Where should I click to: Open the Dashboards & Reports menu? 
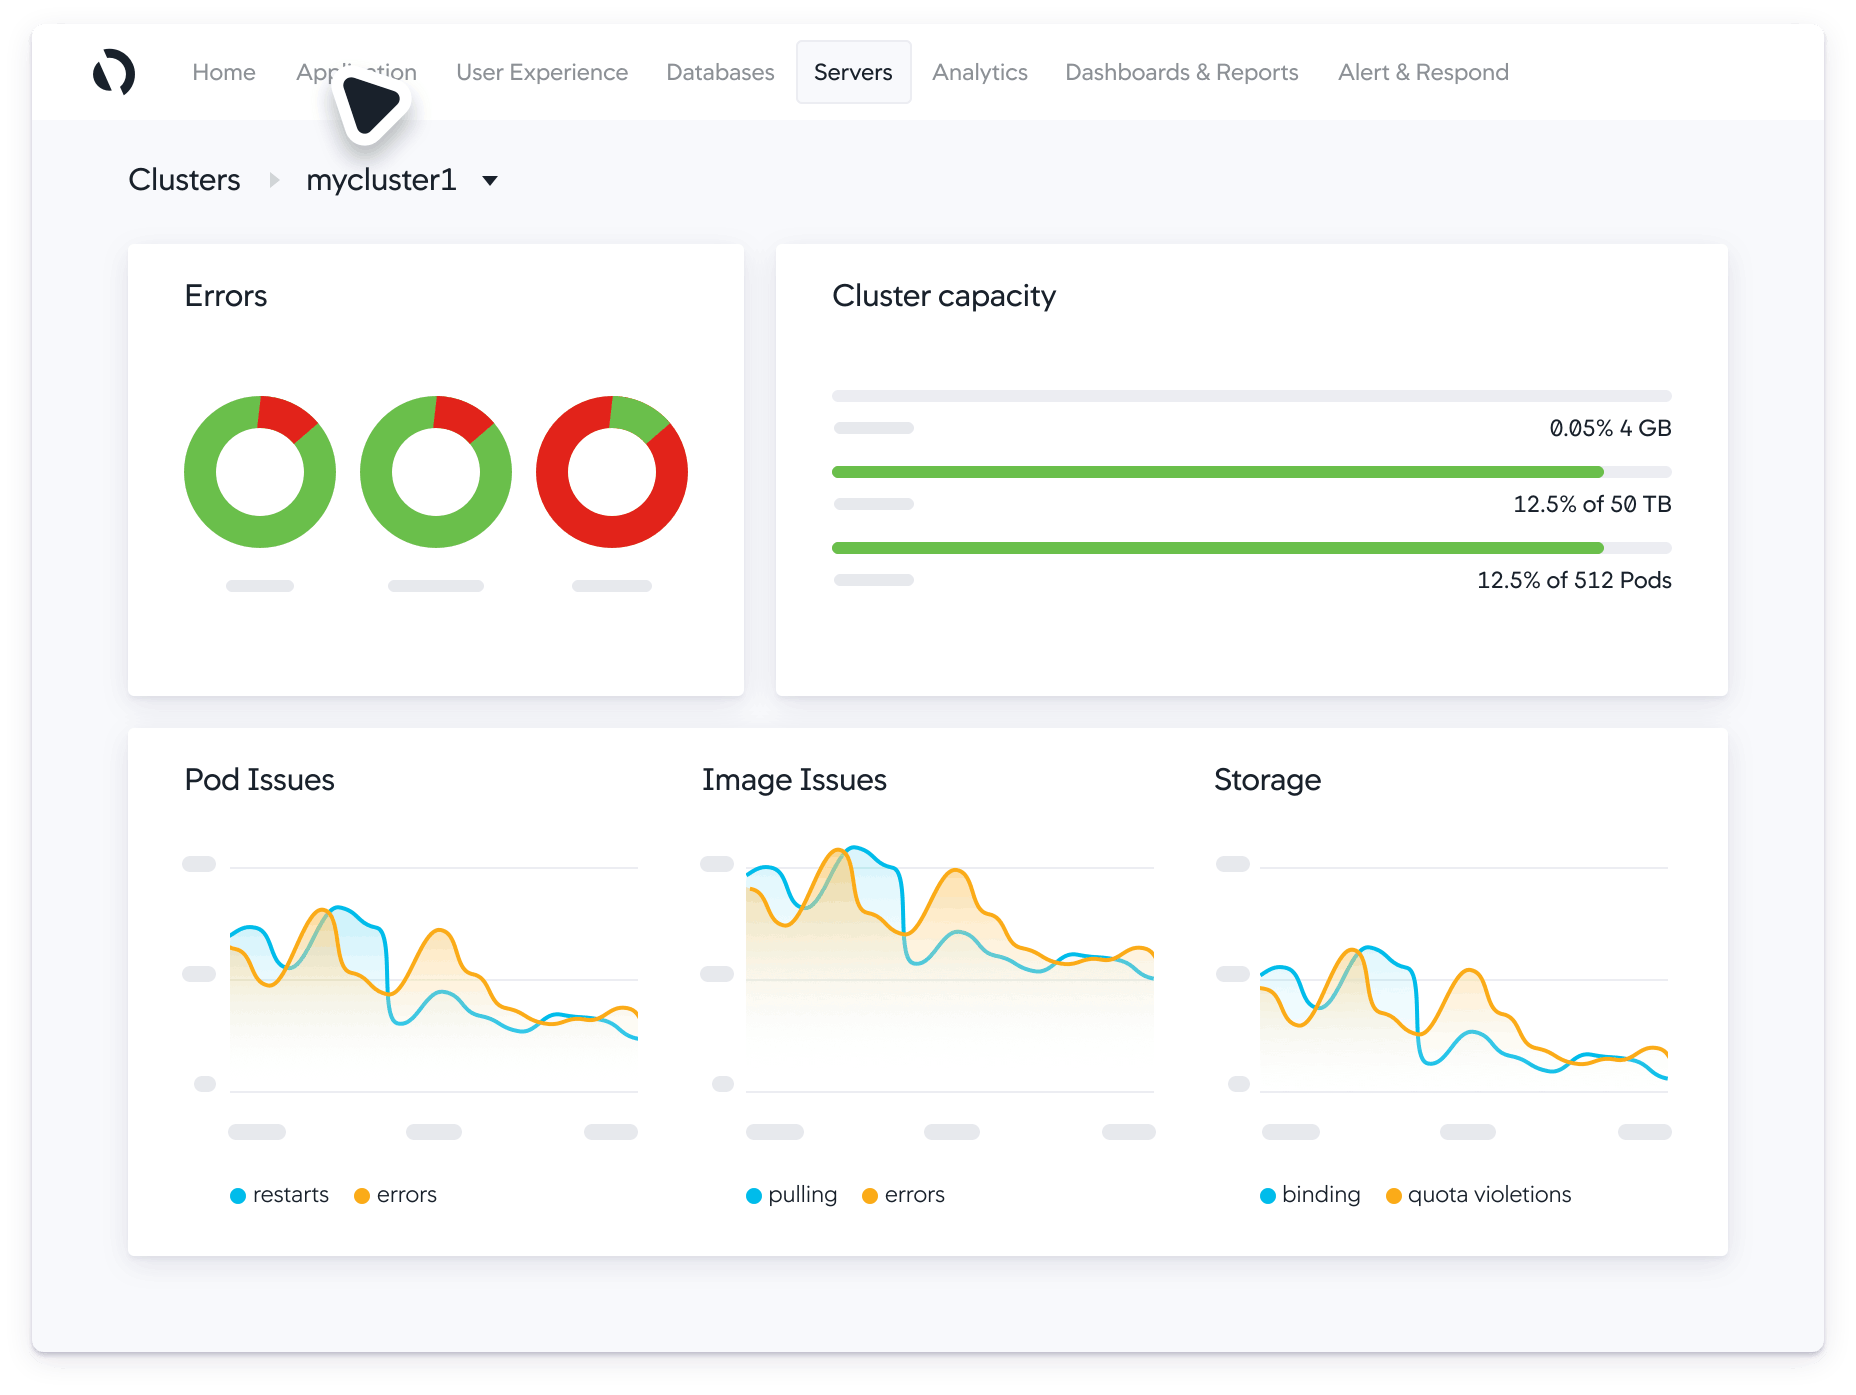pos(1181,72)
